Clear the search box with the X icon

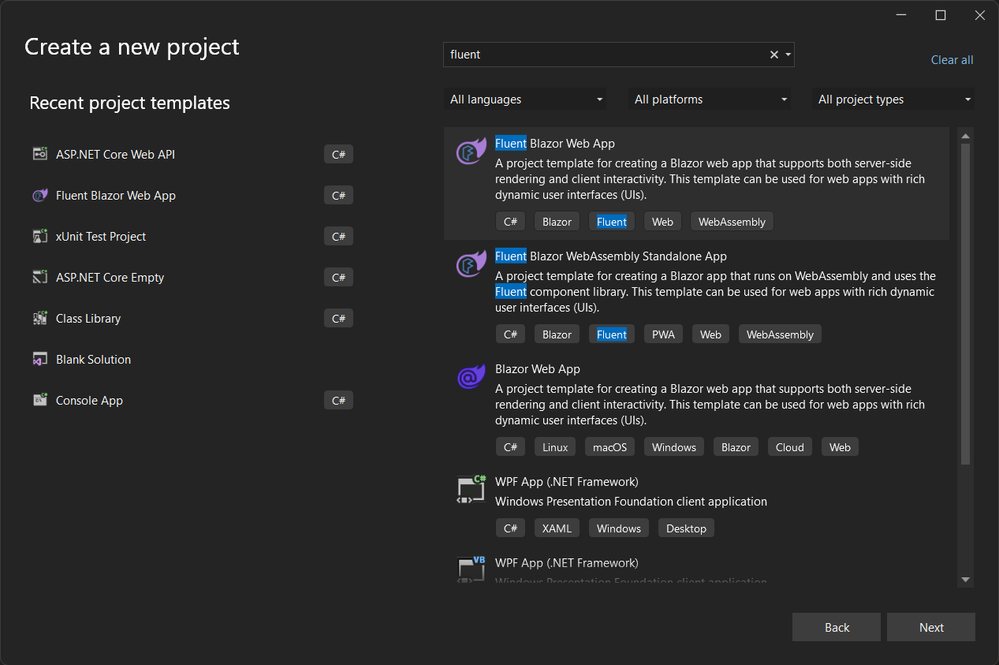point(773,55)
